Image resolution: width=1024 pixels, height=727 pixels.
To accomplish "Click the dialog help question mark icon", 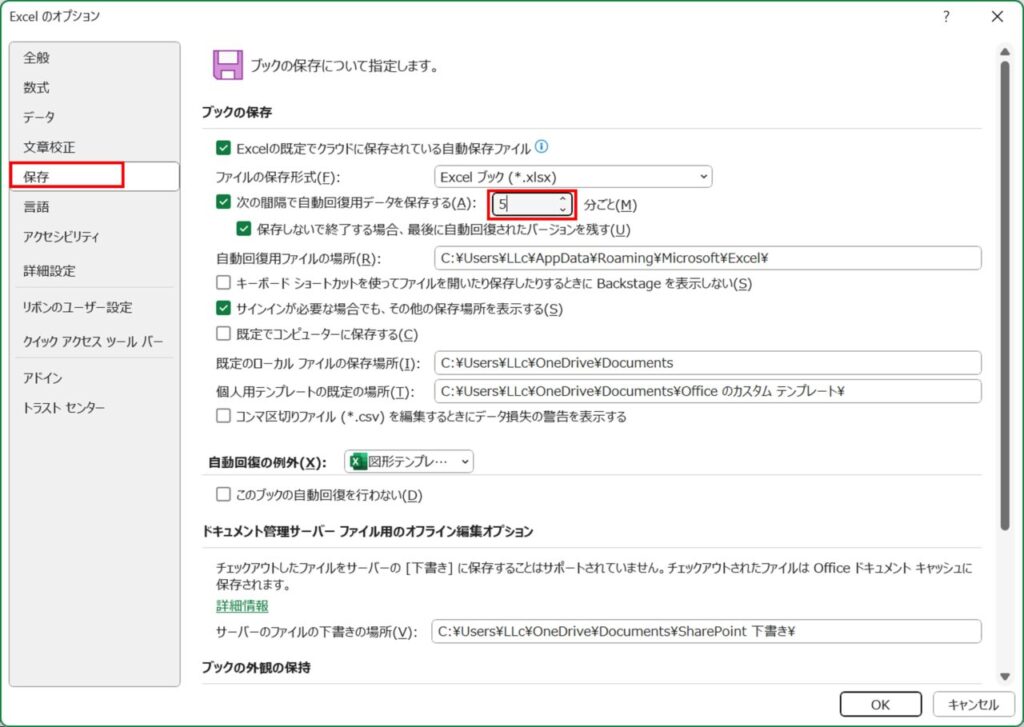I will coord(946,16).
